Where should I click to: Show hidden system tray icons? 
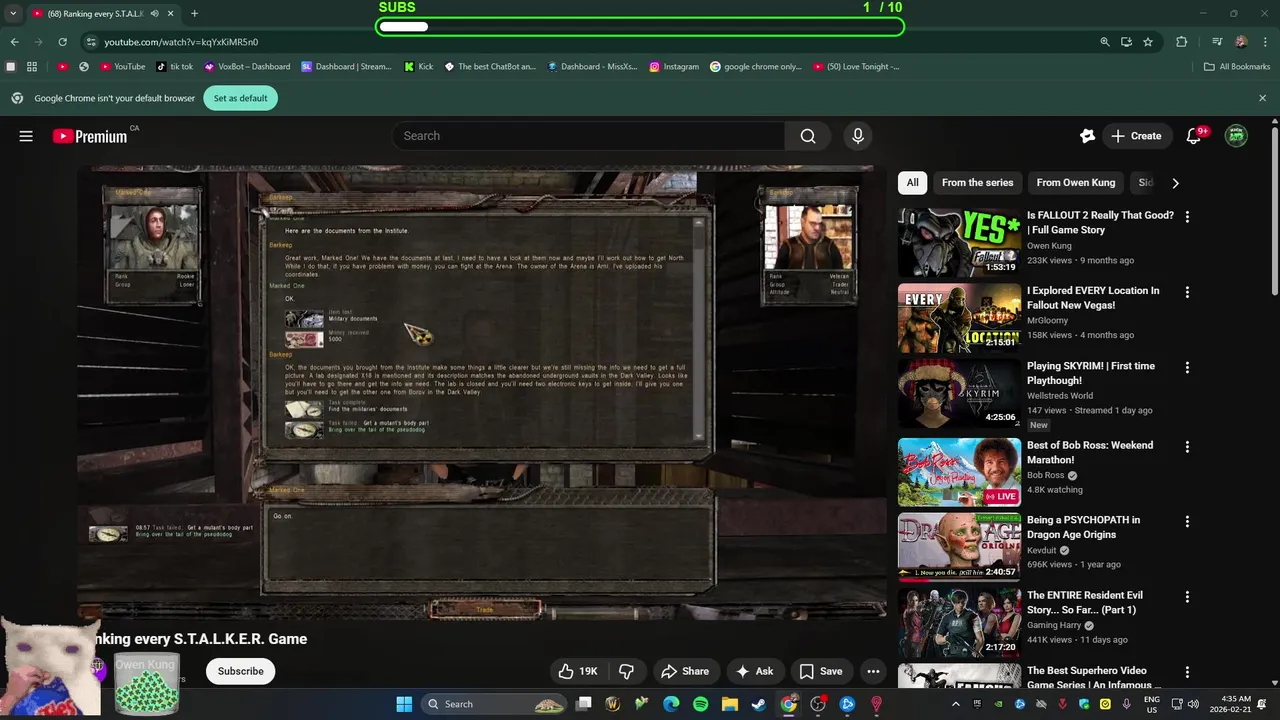click(x=955, y=704)
